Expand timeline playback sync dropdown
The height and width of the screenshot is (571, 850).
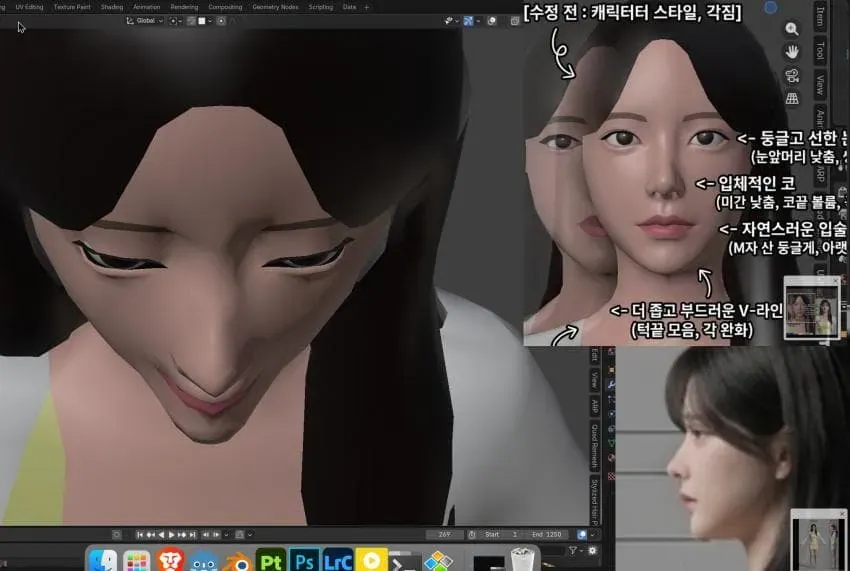[x=227, y=535]
